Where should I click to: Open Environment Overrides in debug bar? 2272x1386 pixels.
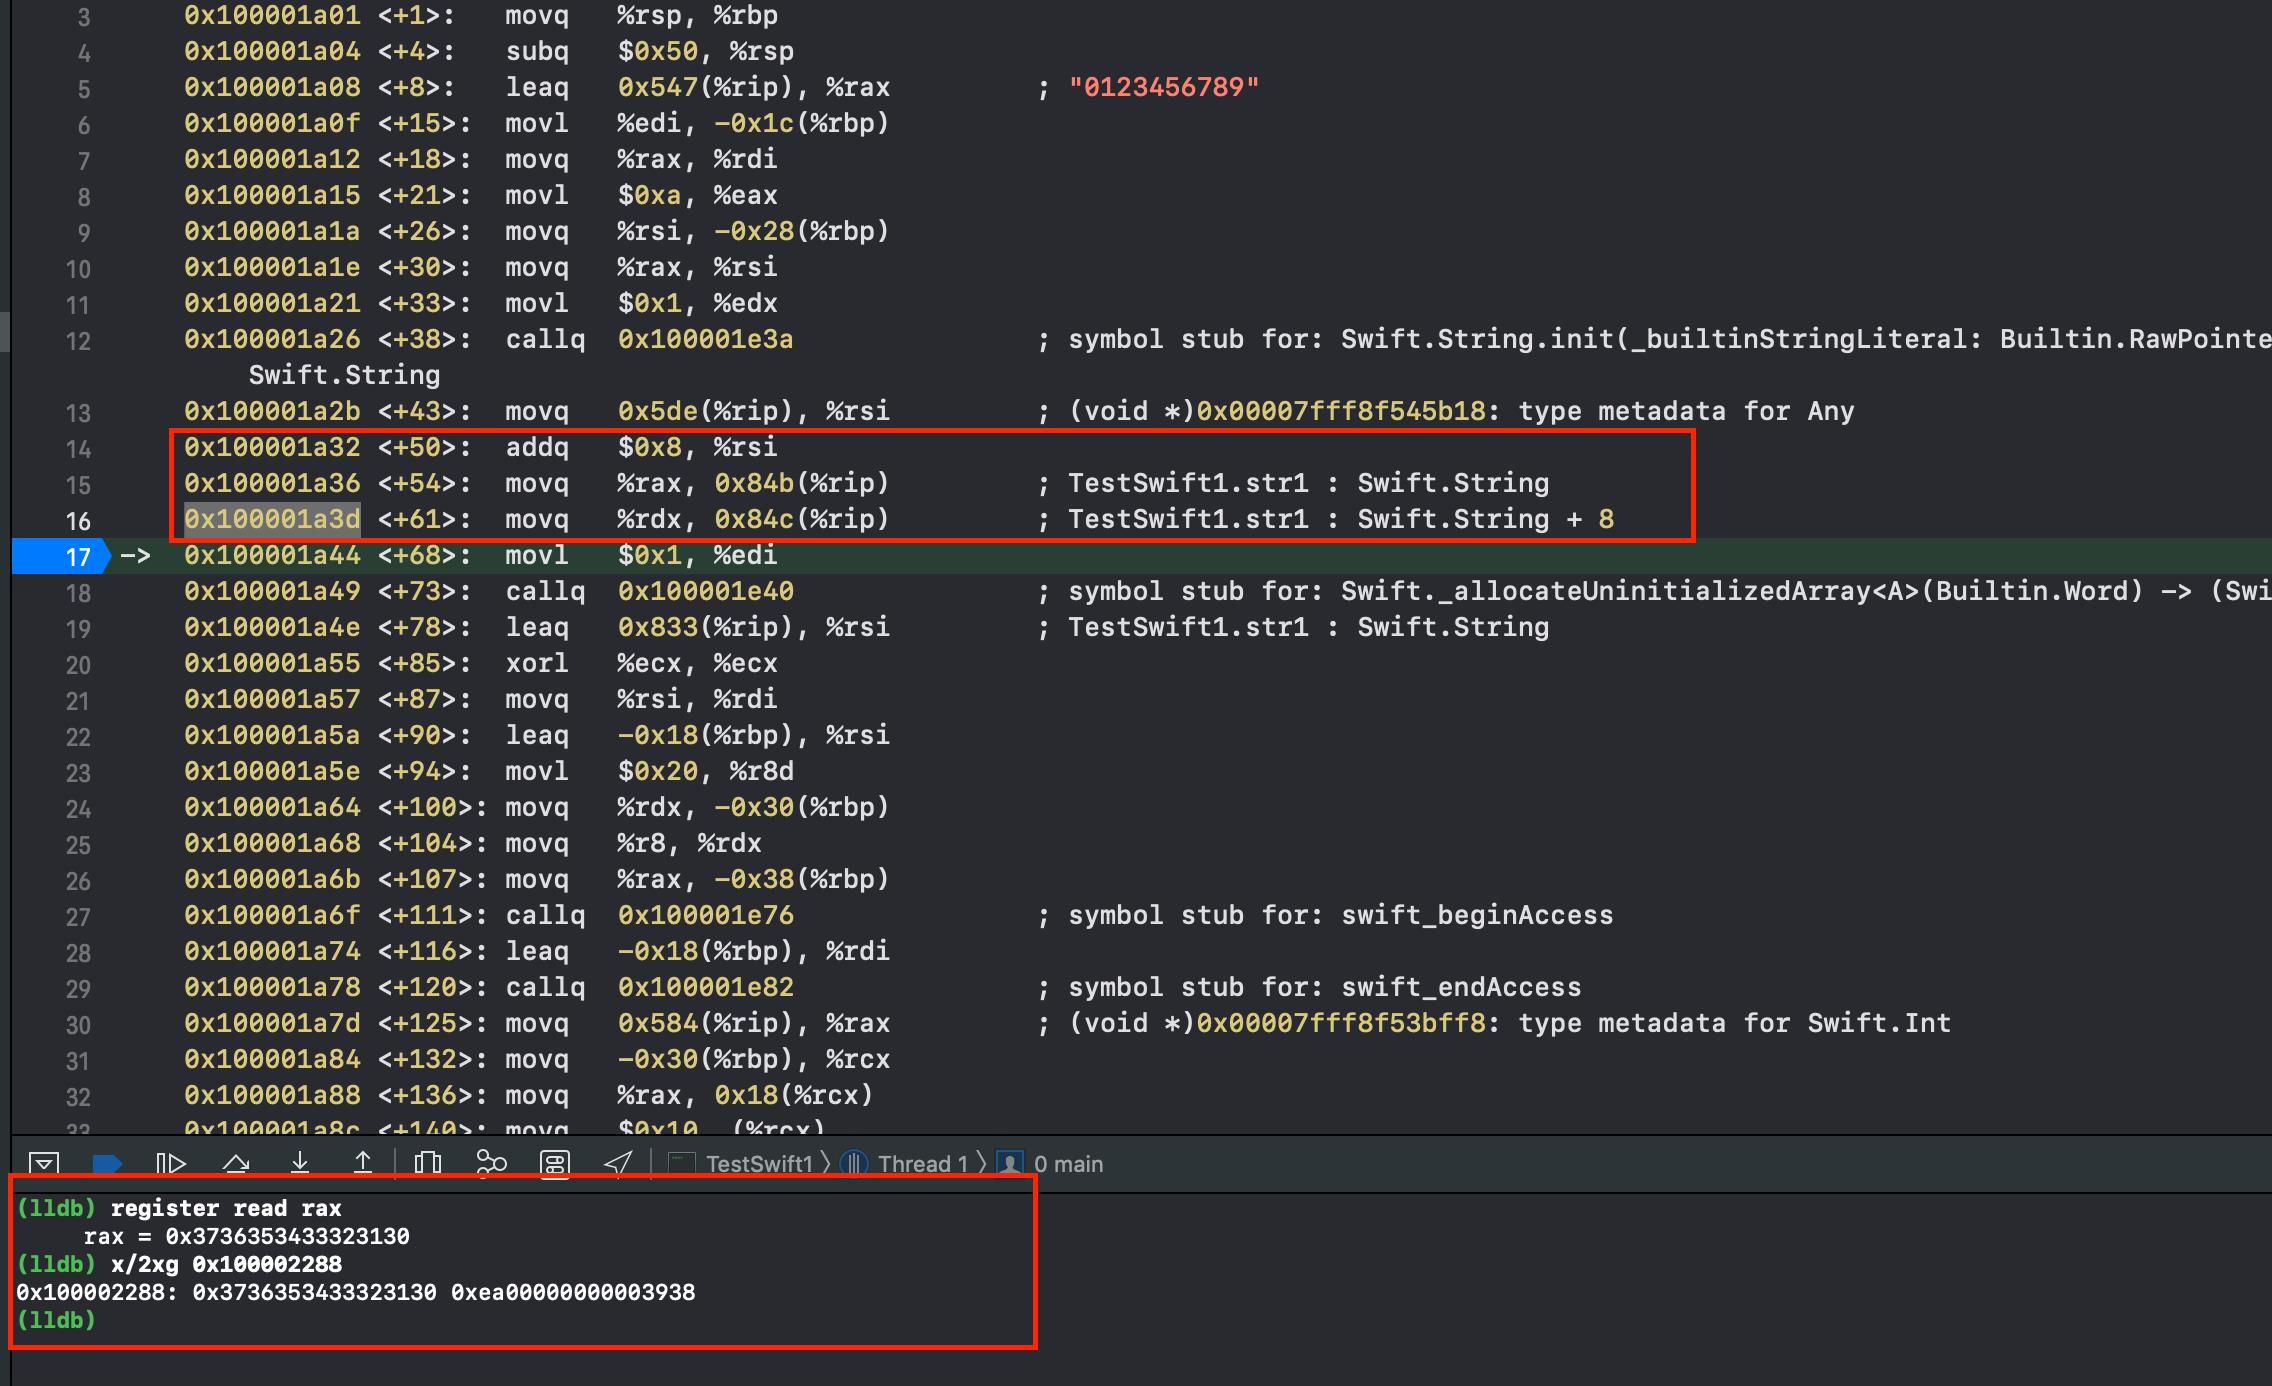[x=555, y=1163]
